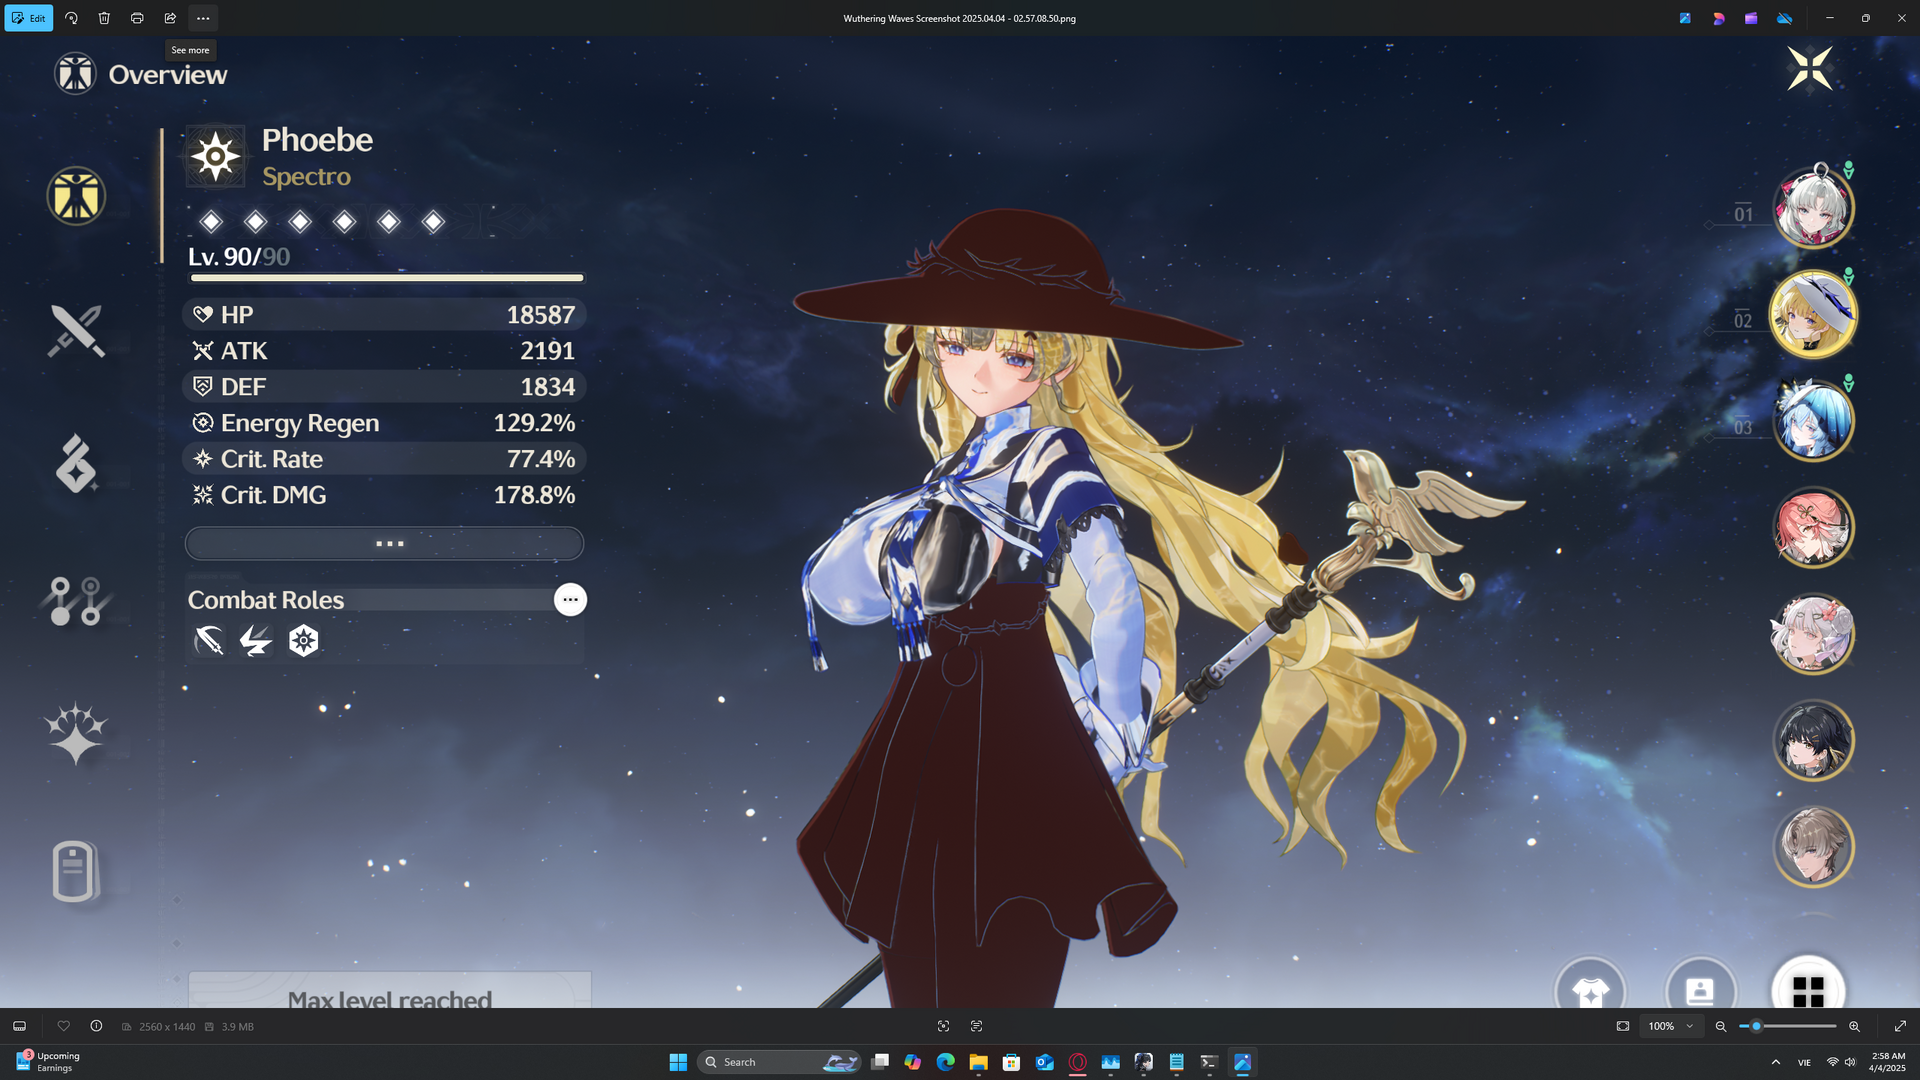This screenshot has height=1080, width=1920.
Task: Open Combat Roles details ellipsis button
Action: (570, 600)
